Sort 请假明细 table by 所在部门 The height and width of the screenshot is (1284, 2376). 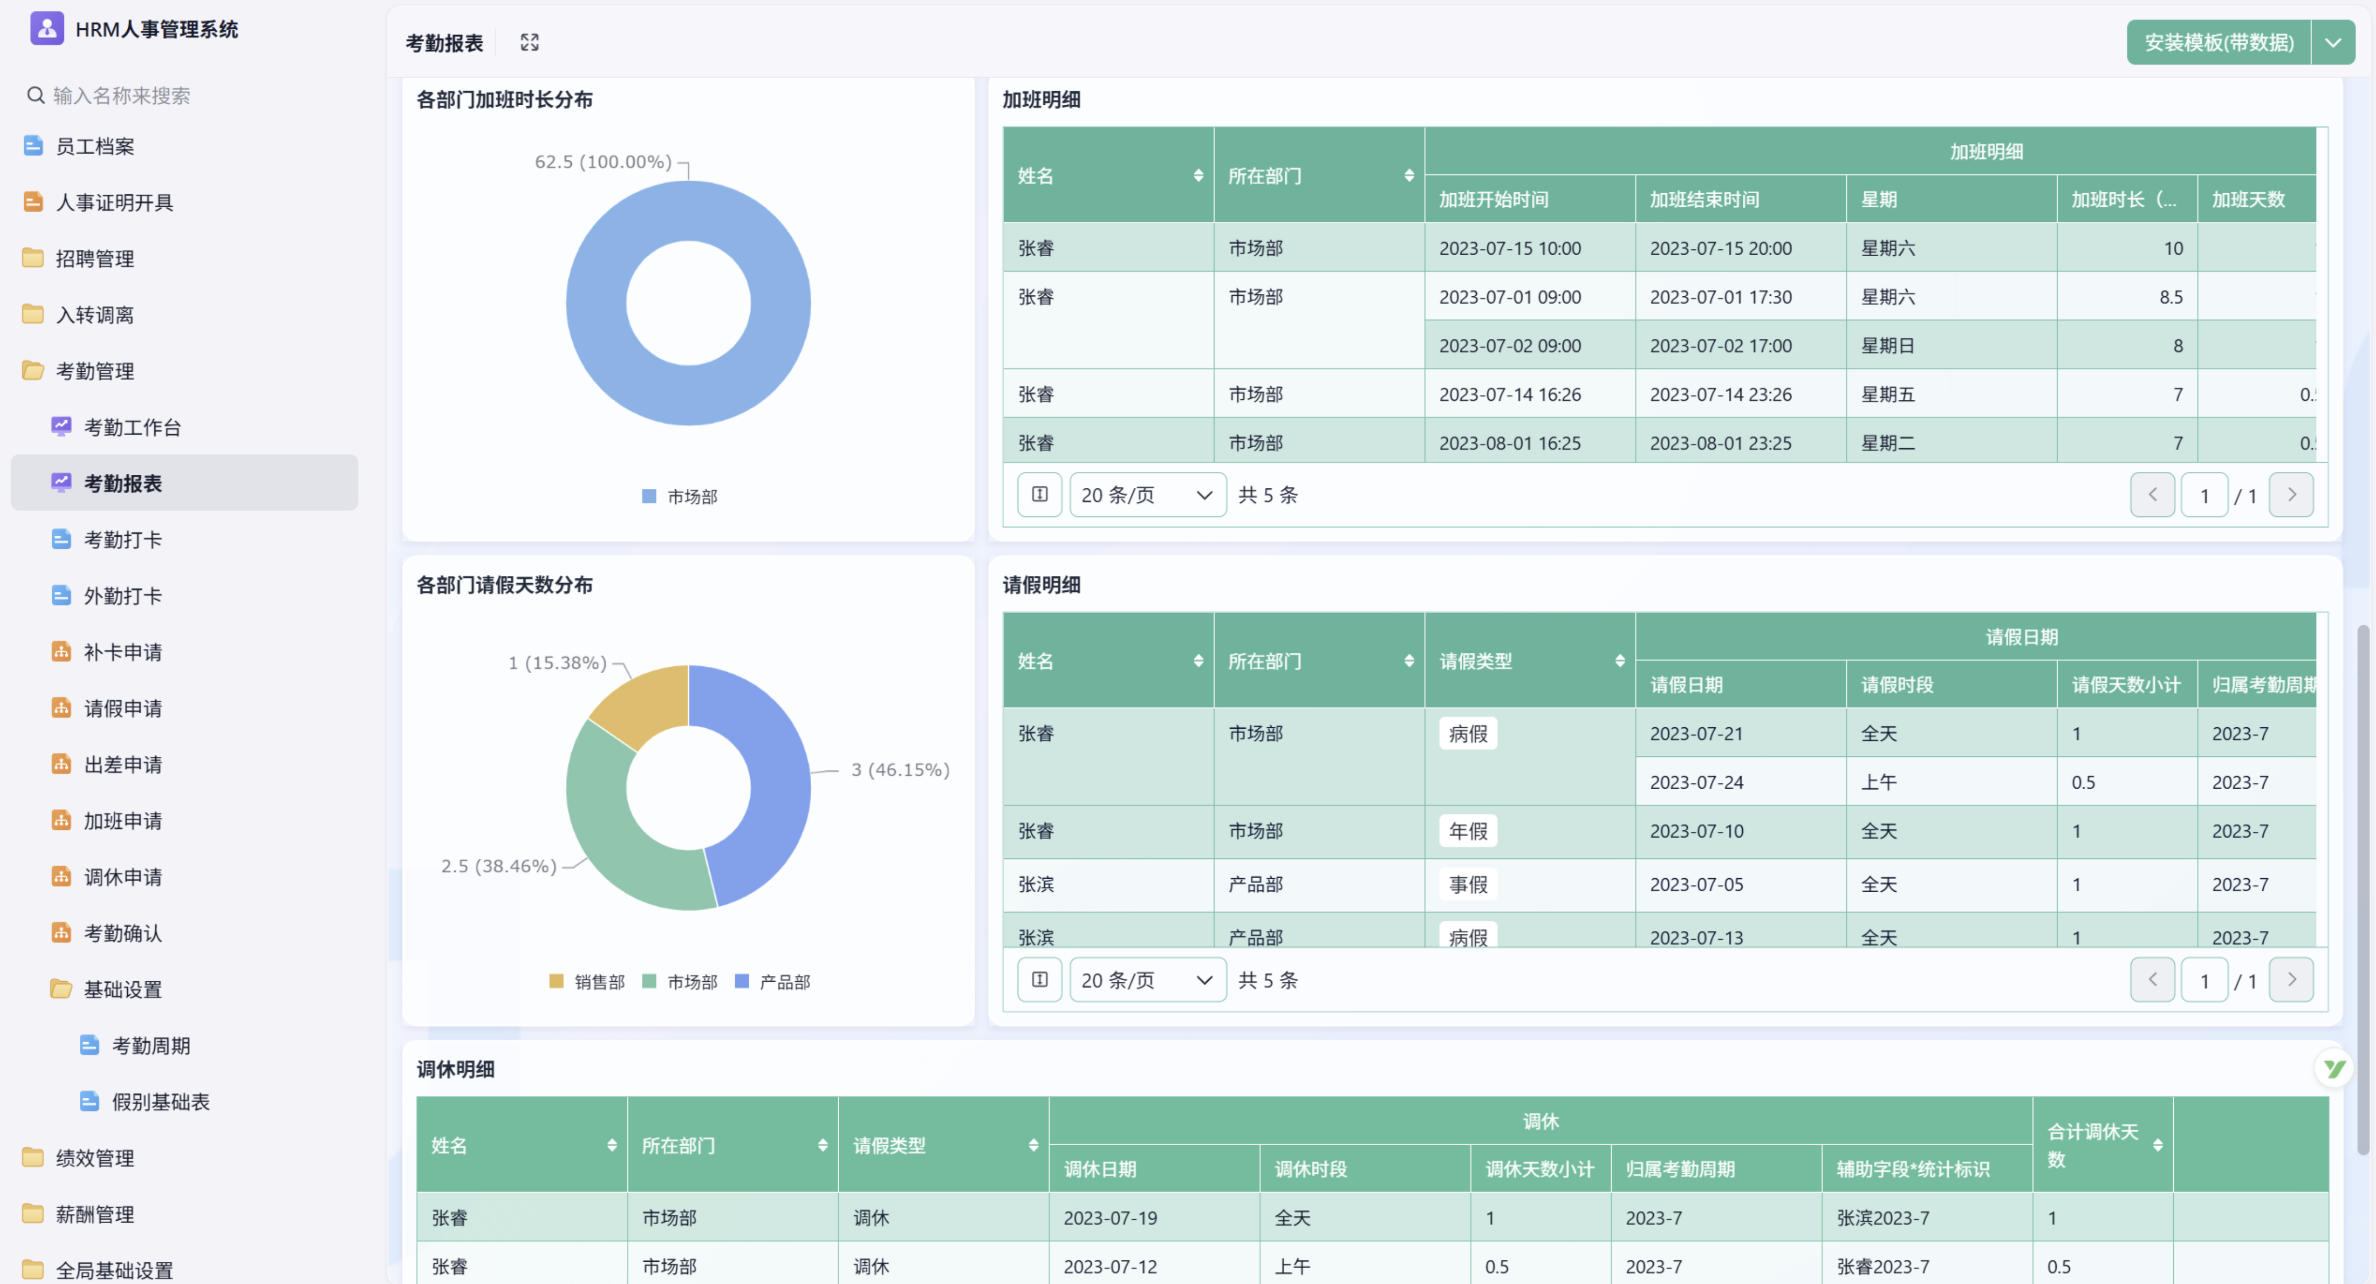coord(1409,661)
